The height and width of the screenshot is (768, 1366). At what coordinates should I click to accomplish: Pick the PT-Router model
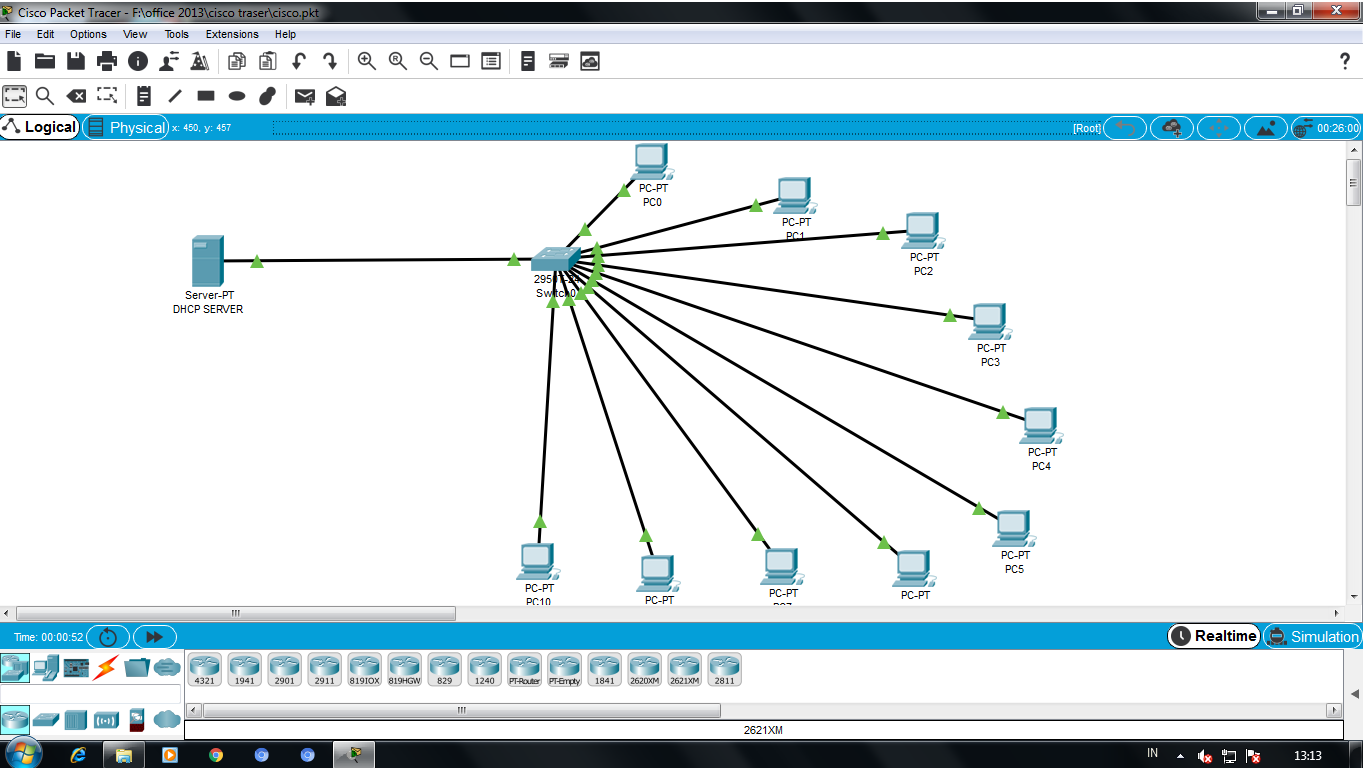point(525,670)
